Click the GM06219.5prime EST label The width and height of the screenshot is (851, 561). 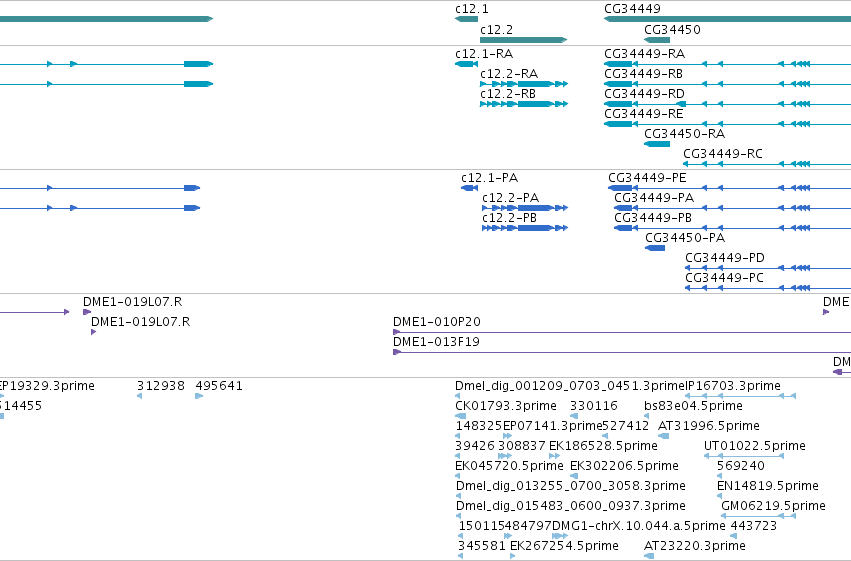pyautogui.click(x=773, y=507)
